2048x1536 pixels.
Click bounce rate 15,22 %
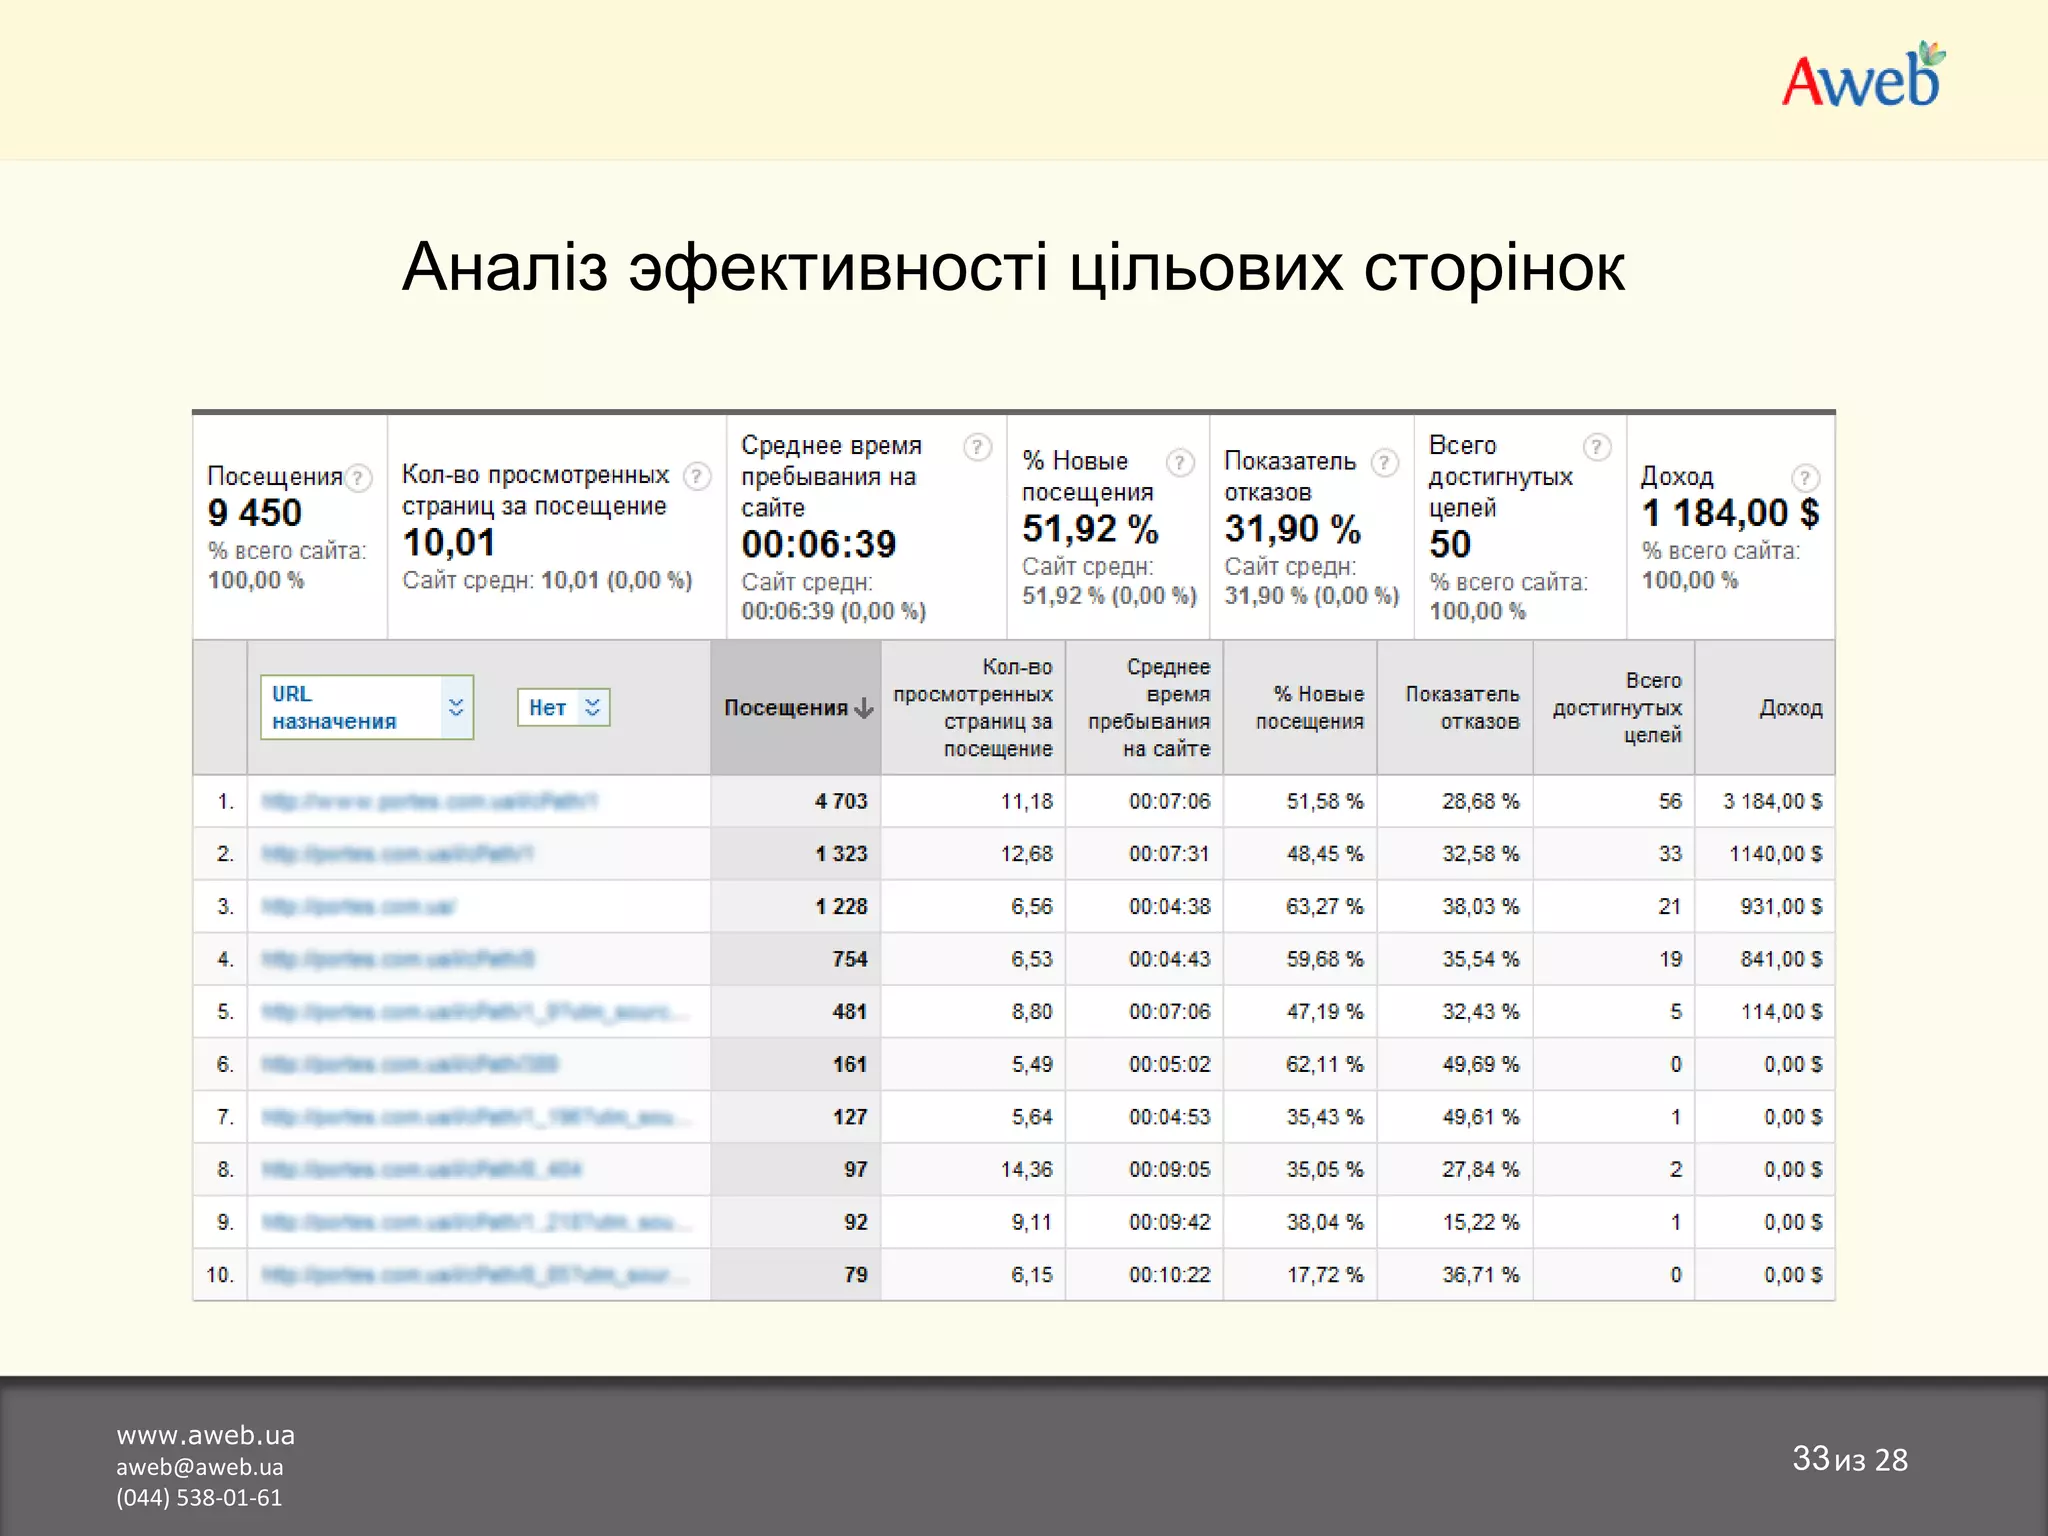pyautogui.click(x=1480, y=1222)
